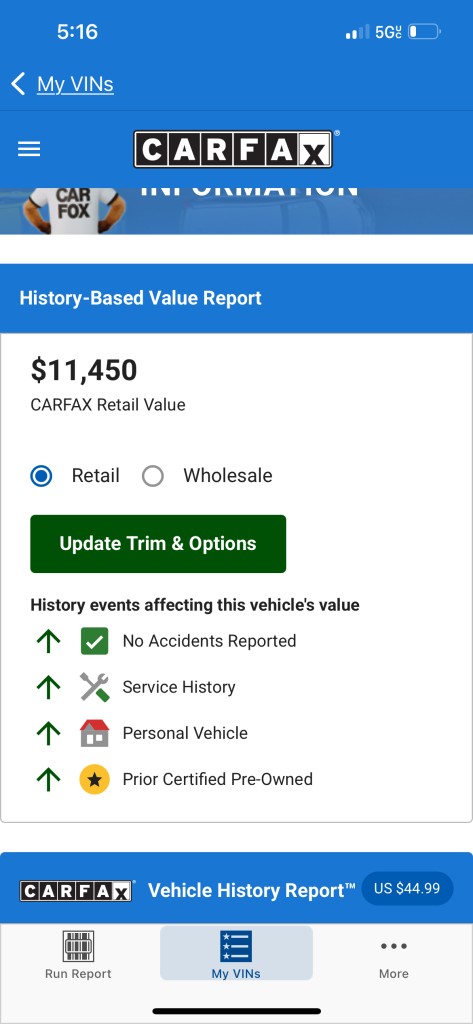
Task: Tap the Prior Certified Pre-Owned star icon
Action: point(95,779)
